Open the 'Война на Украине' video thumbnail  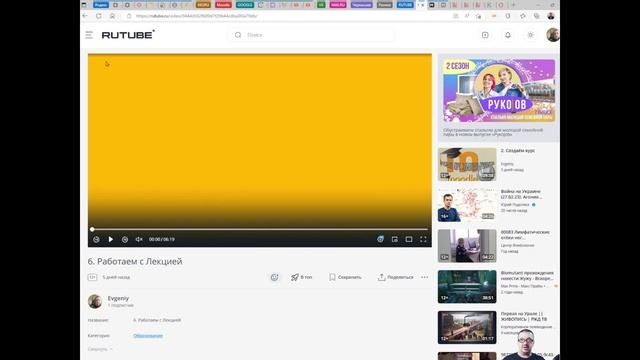pos(467,205)
